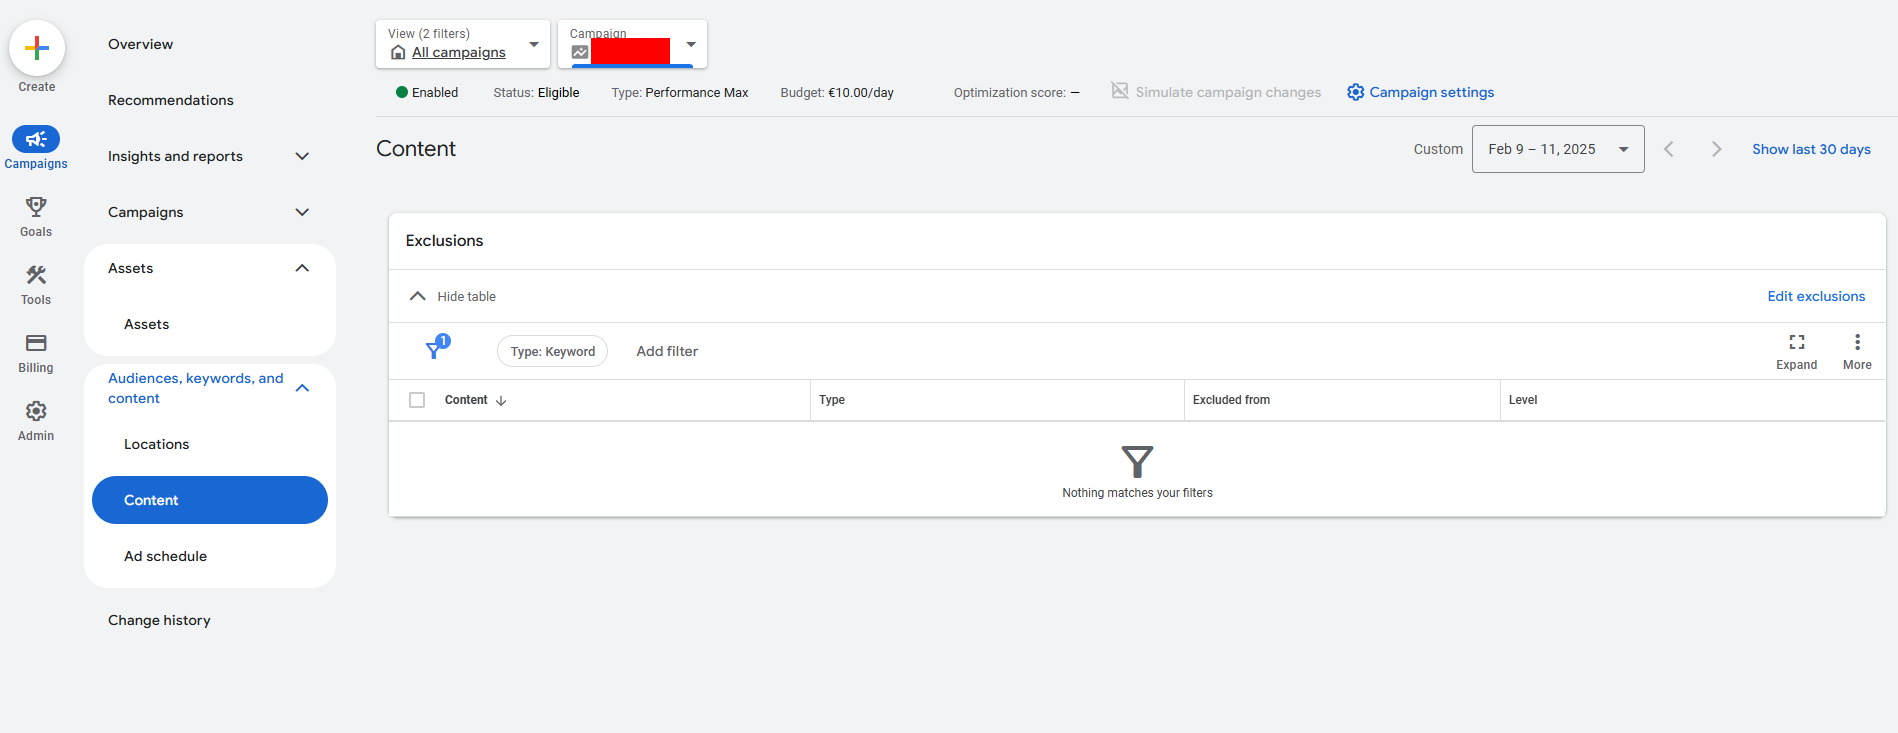
Task: Open the More three-dot menu
Action: pyautogui.click(x=1857, y=342)
